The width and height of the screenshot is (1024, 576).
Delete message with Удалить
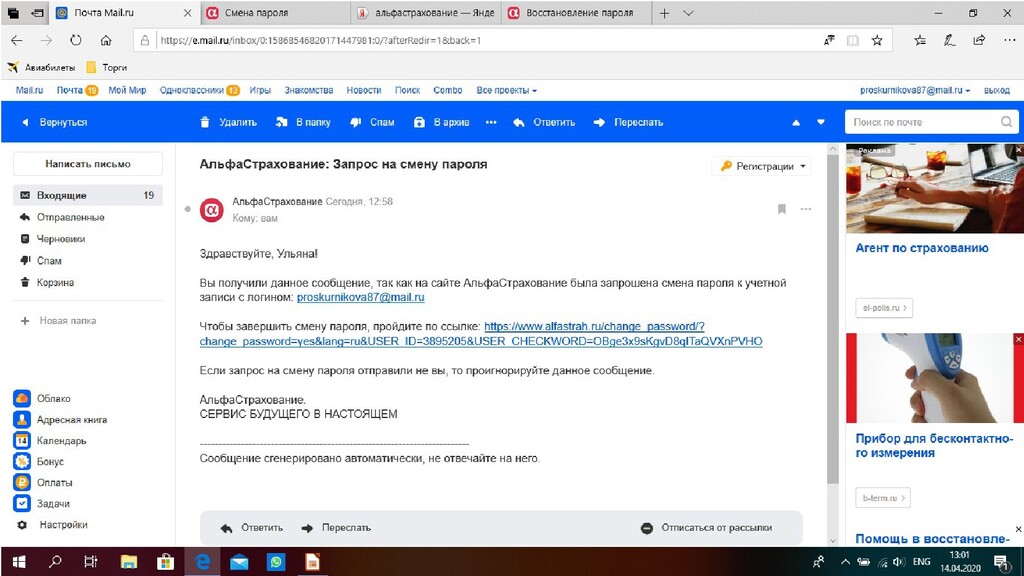[229, 122]
